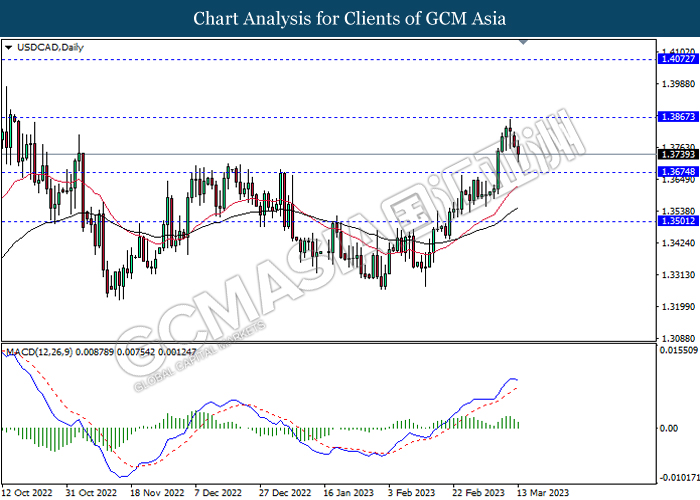
Task: Click the 18 Nov 2022 date label
Action: pyautogui.click(x=157, y=493)
